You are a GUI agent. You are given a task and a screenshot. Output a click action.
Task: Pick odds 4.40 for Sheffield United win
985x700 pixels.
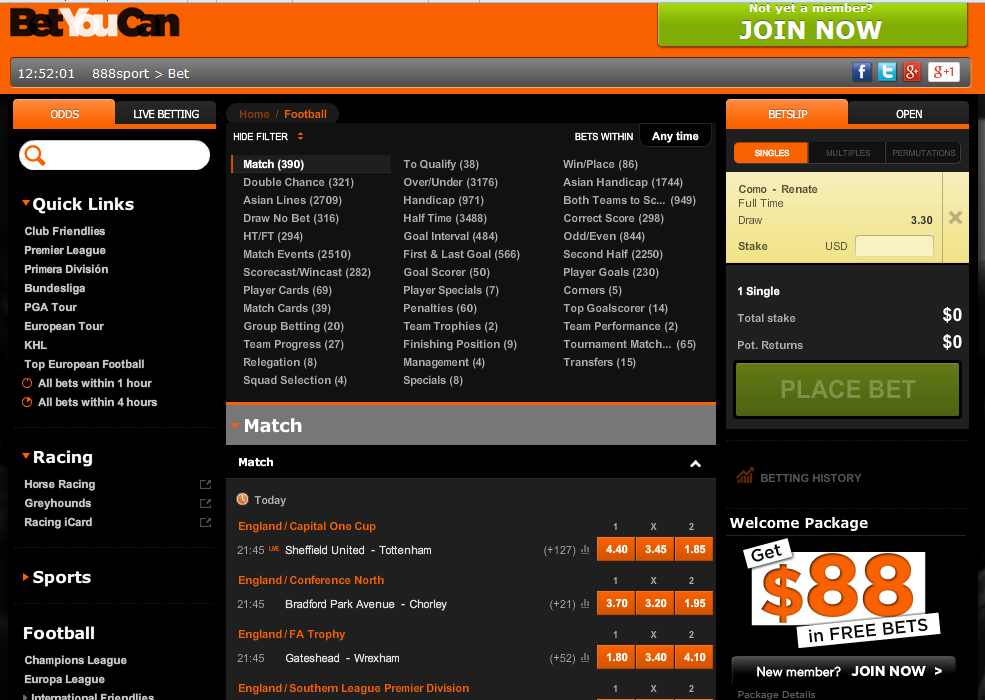616,549
